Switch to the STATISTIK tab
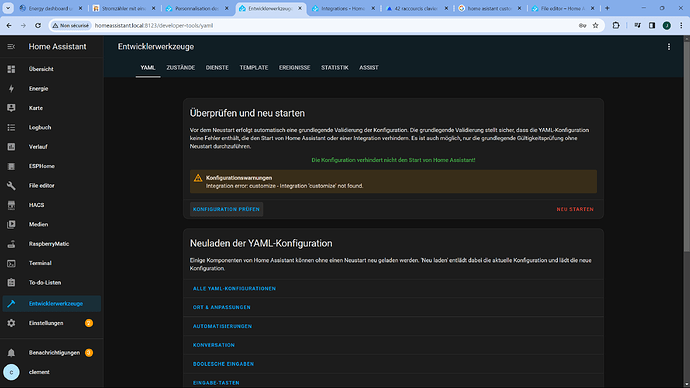 coord(334,68)
